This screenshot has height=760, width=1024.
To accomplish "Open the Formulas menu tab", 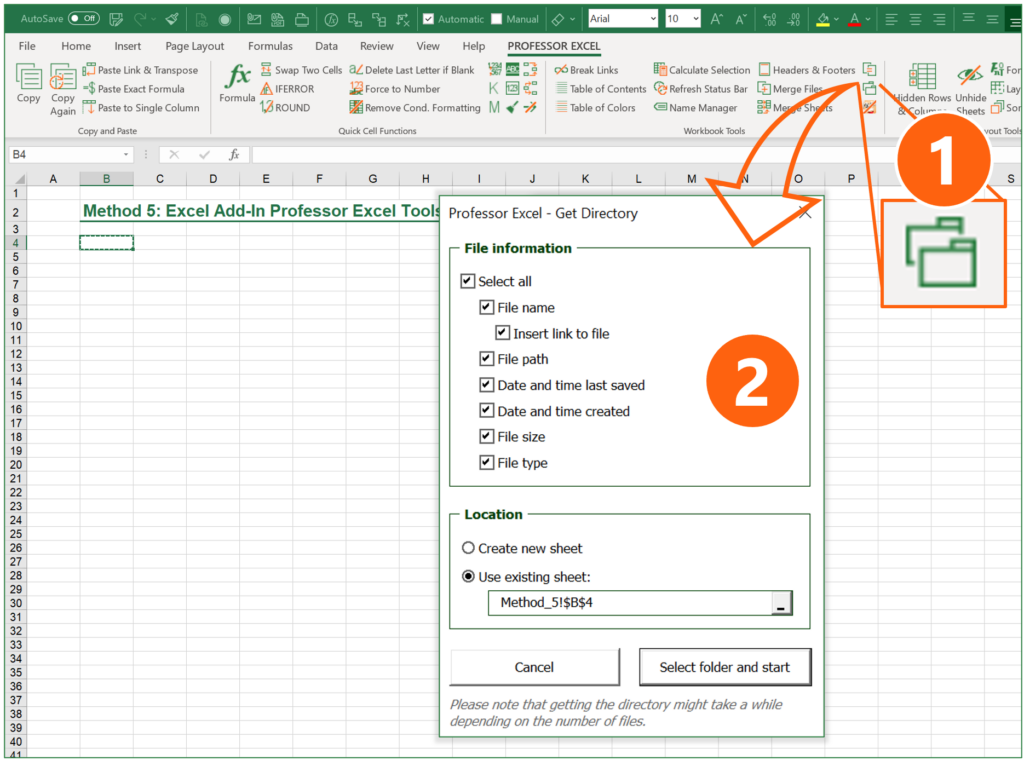I will 269,45.
